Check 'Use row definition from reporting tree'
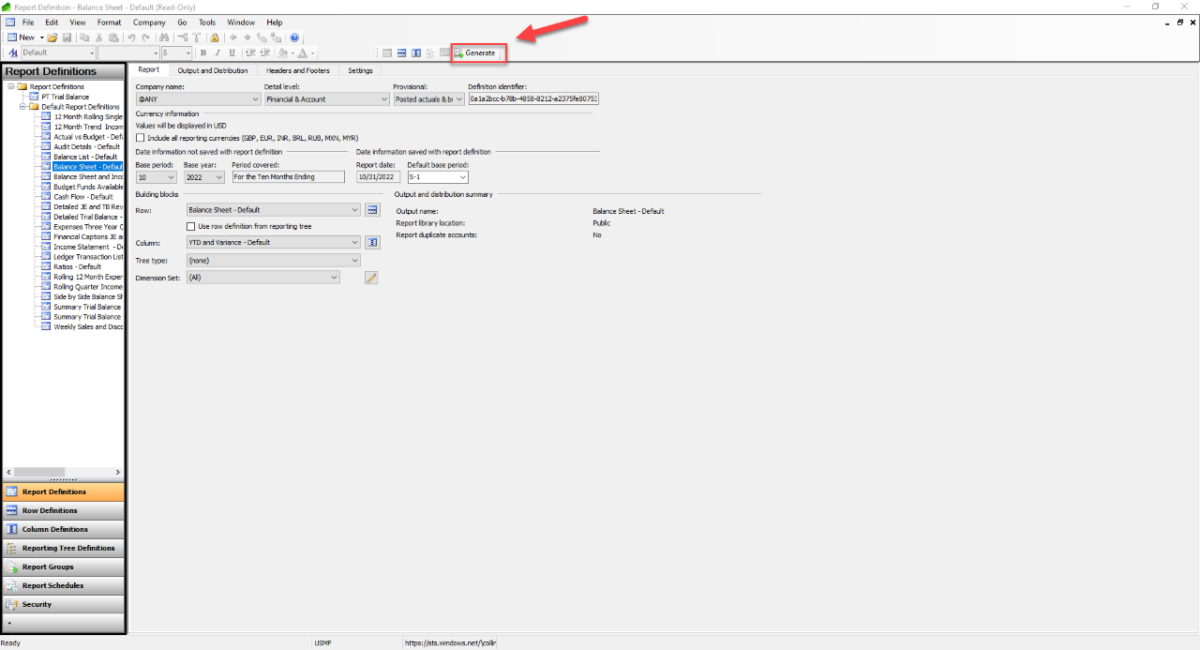1200x650 pixels. tap(190, 225)
